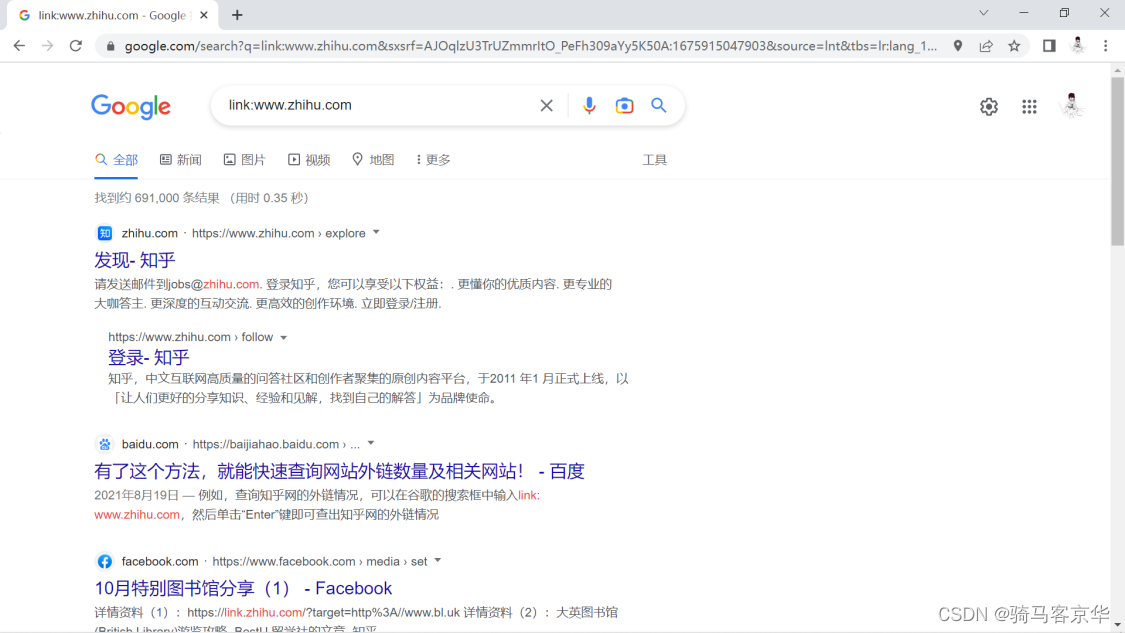Clear the search box text
Screen dimensions: 1125x633
(x=547, y=106)
